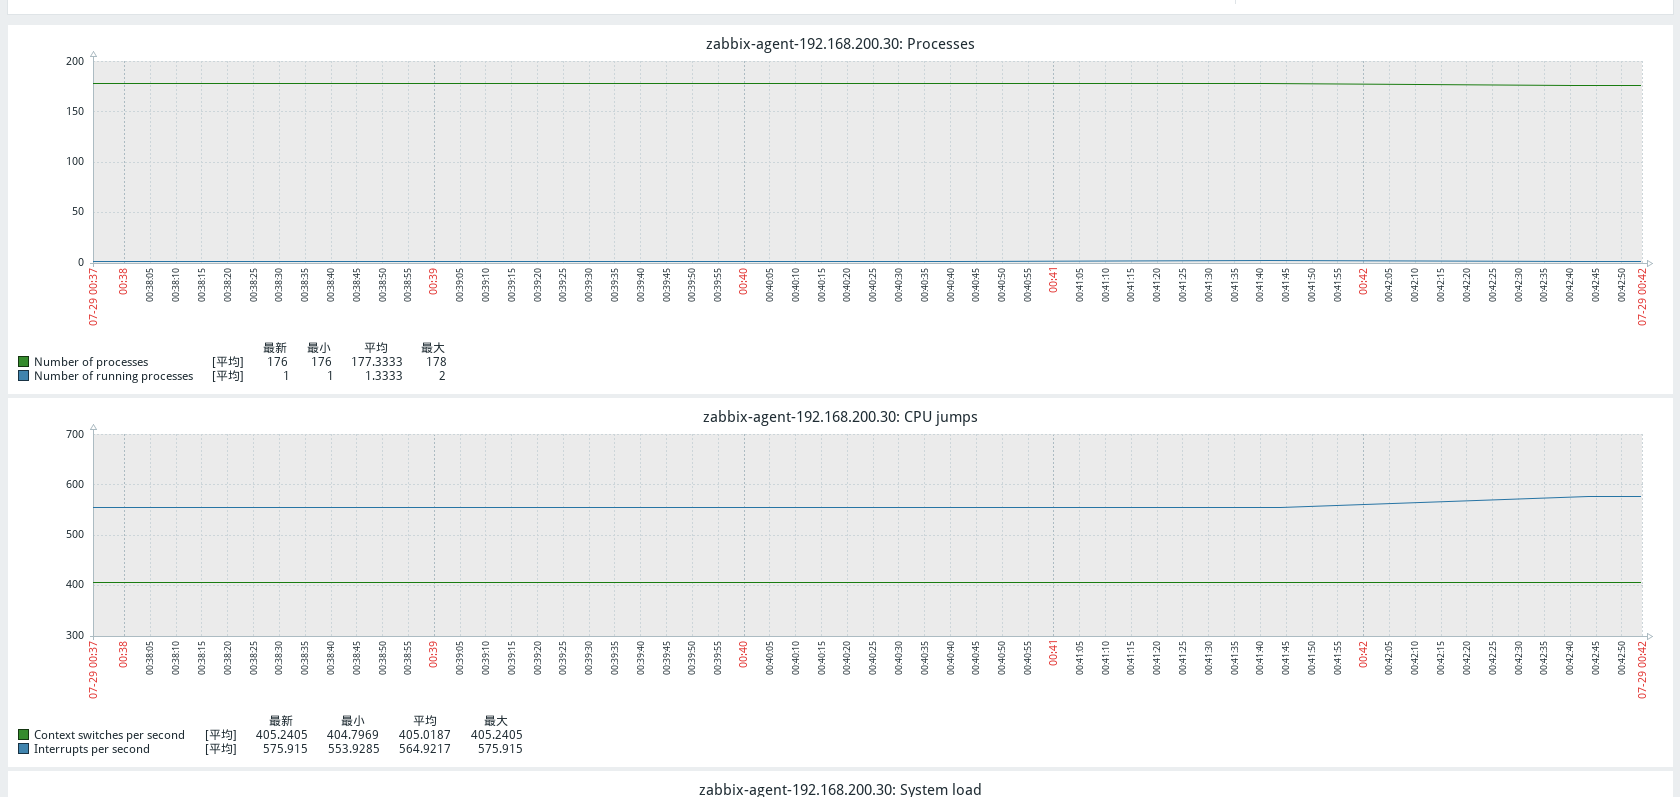This screenshot has width=1680, height=797.
Task: Click the 'Number of processes' legend label
Action: coord(91,362)
